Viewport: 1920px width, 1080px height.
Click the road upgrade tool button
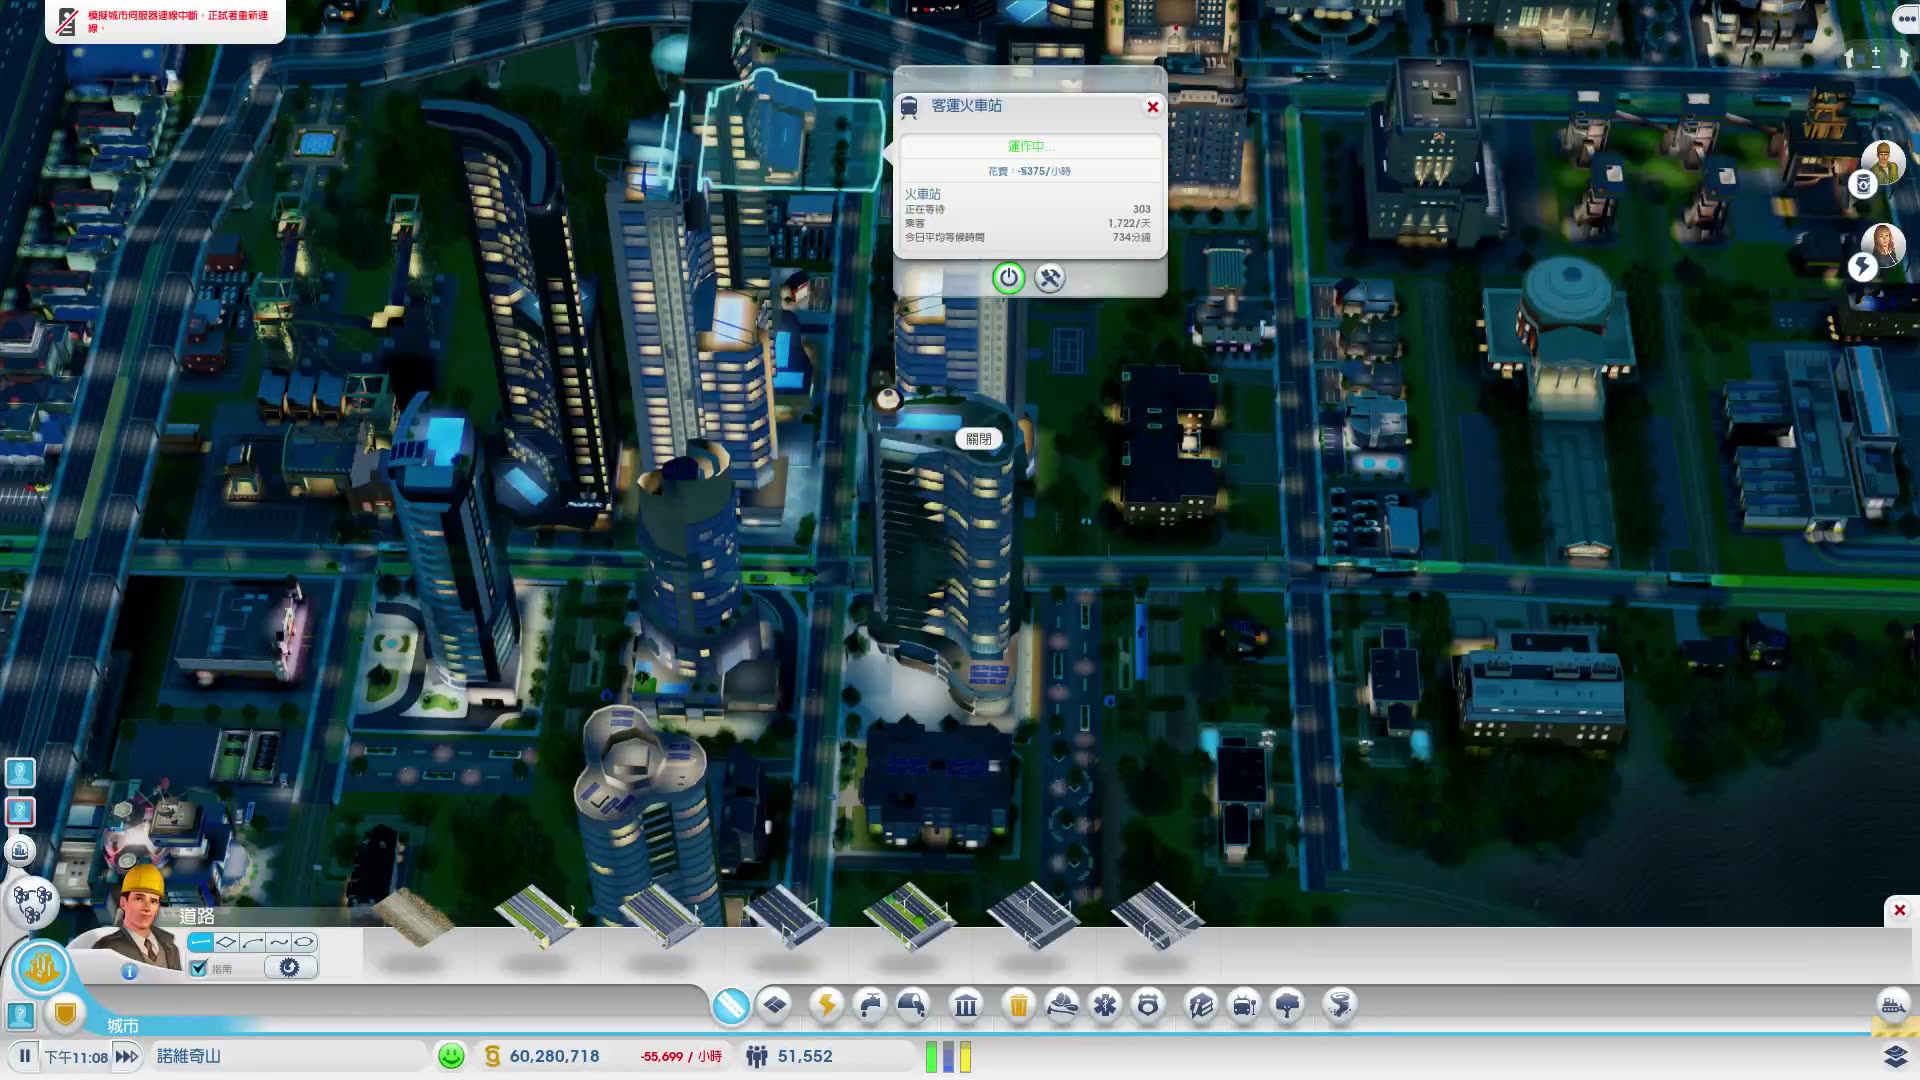click(x=290, y=967)
